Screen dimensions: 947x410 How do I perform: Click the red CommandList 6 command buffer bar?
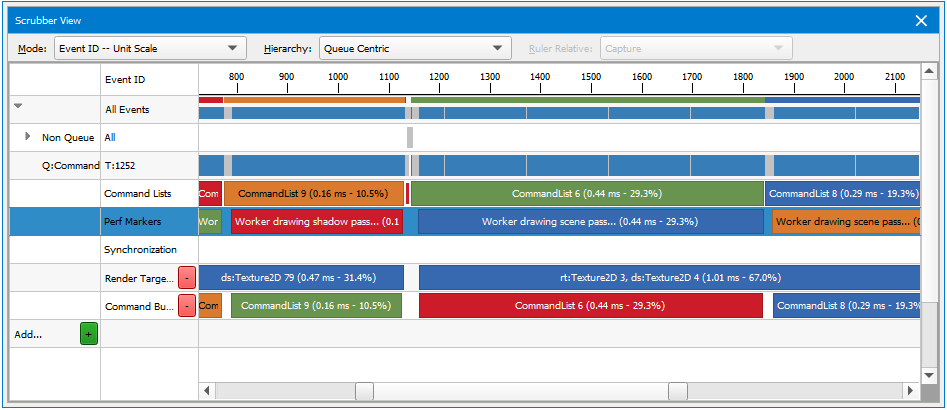pos(589,306)
